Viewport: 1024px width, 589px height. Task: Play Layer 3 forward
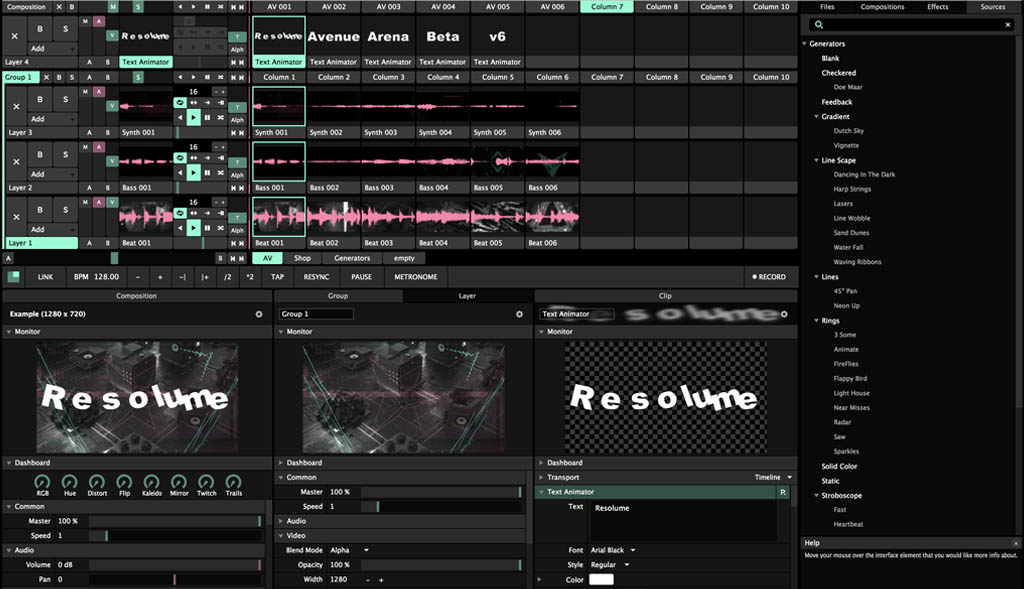(x=193, y=118)
